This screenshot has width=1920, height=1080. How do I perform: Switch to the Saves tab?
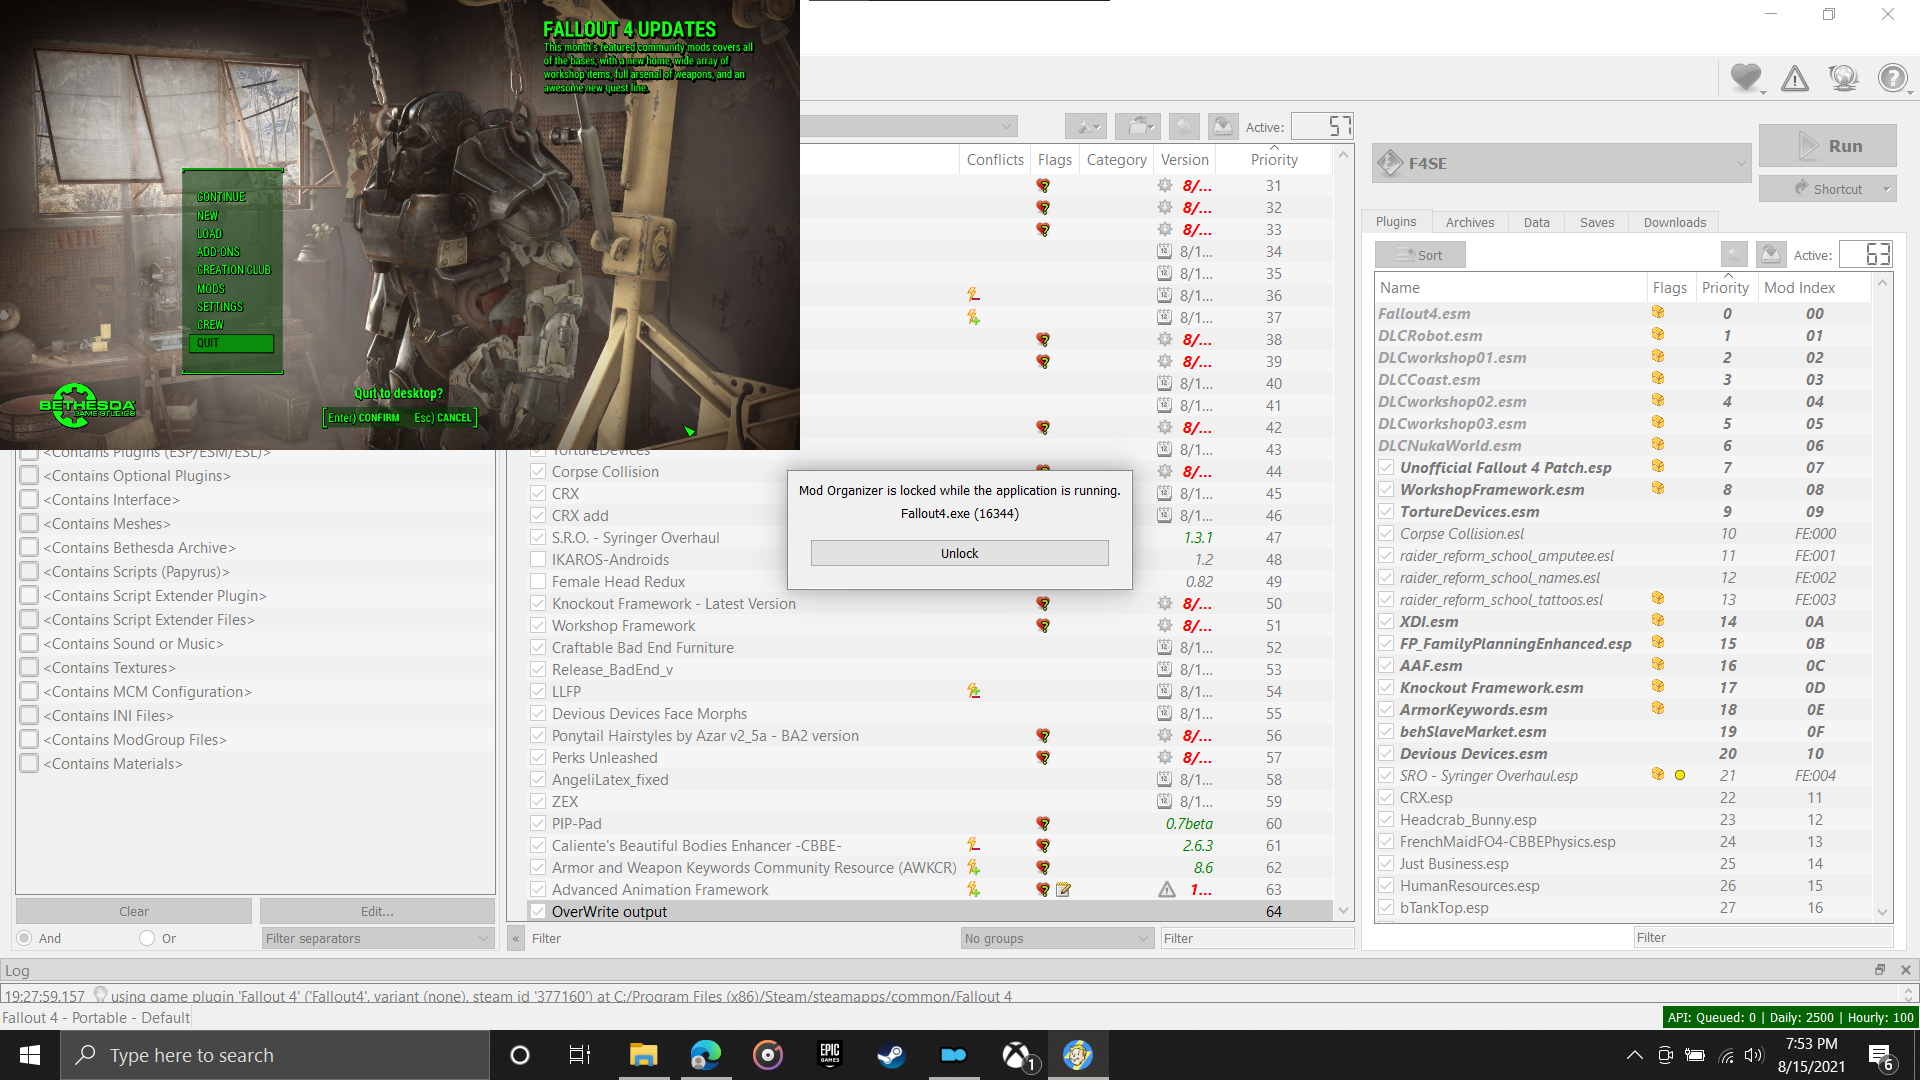(1597, 222)
